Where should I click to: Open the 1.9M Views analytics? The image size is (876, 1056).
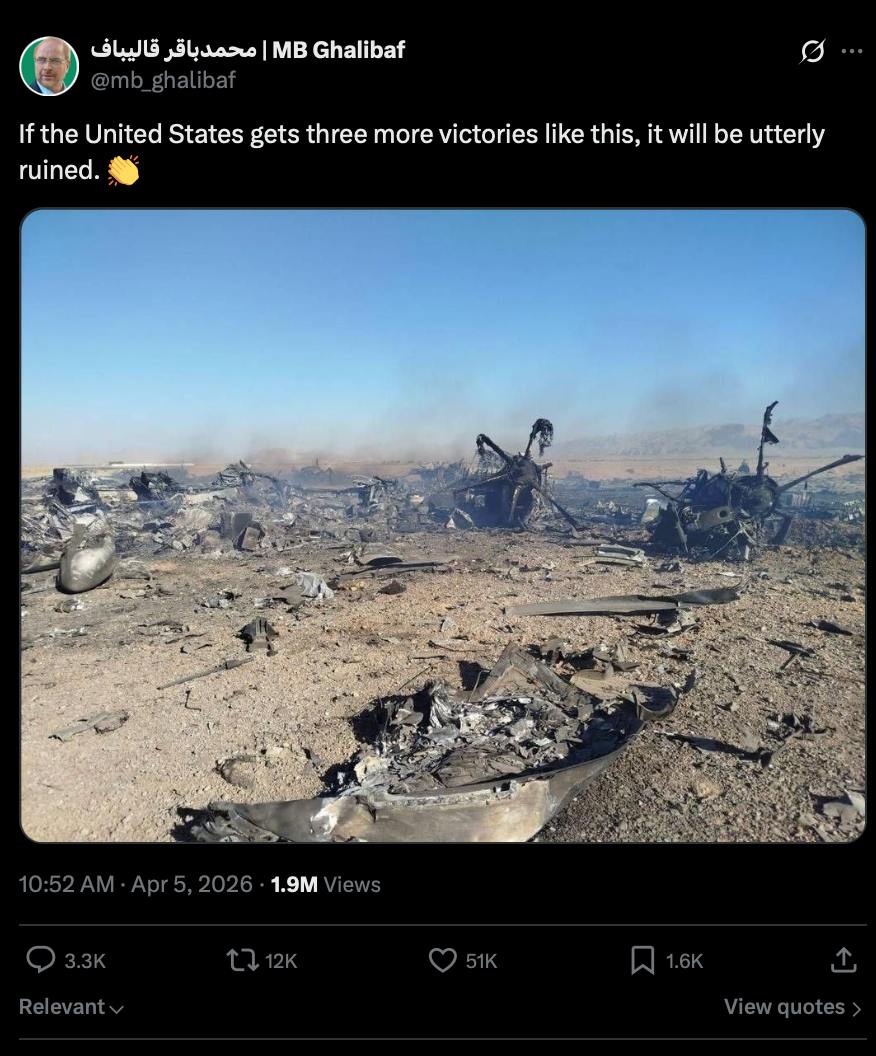click(325, 884)
